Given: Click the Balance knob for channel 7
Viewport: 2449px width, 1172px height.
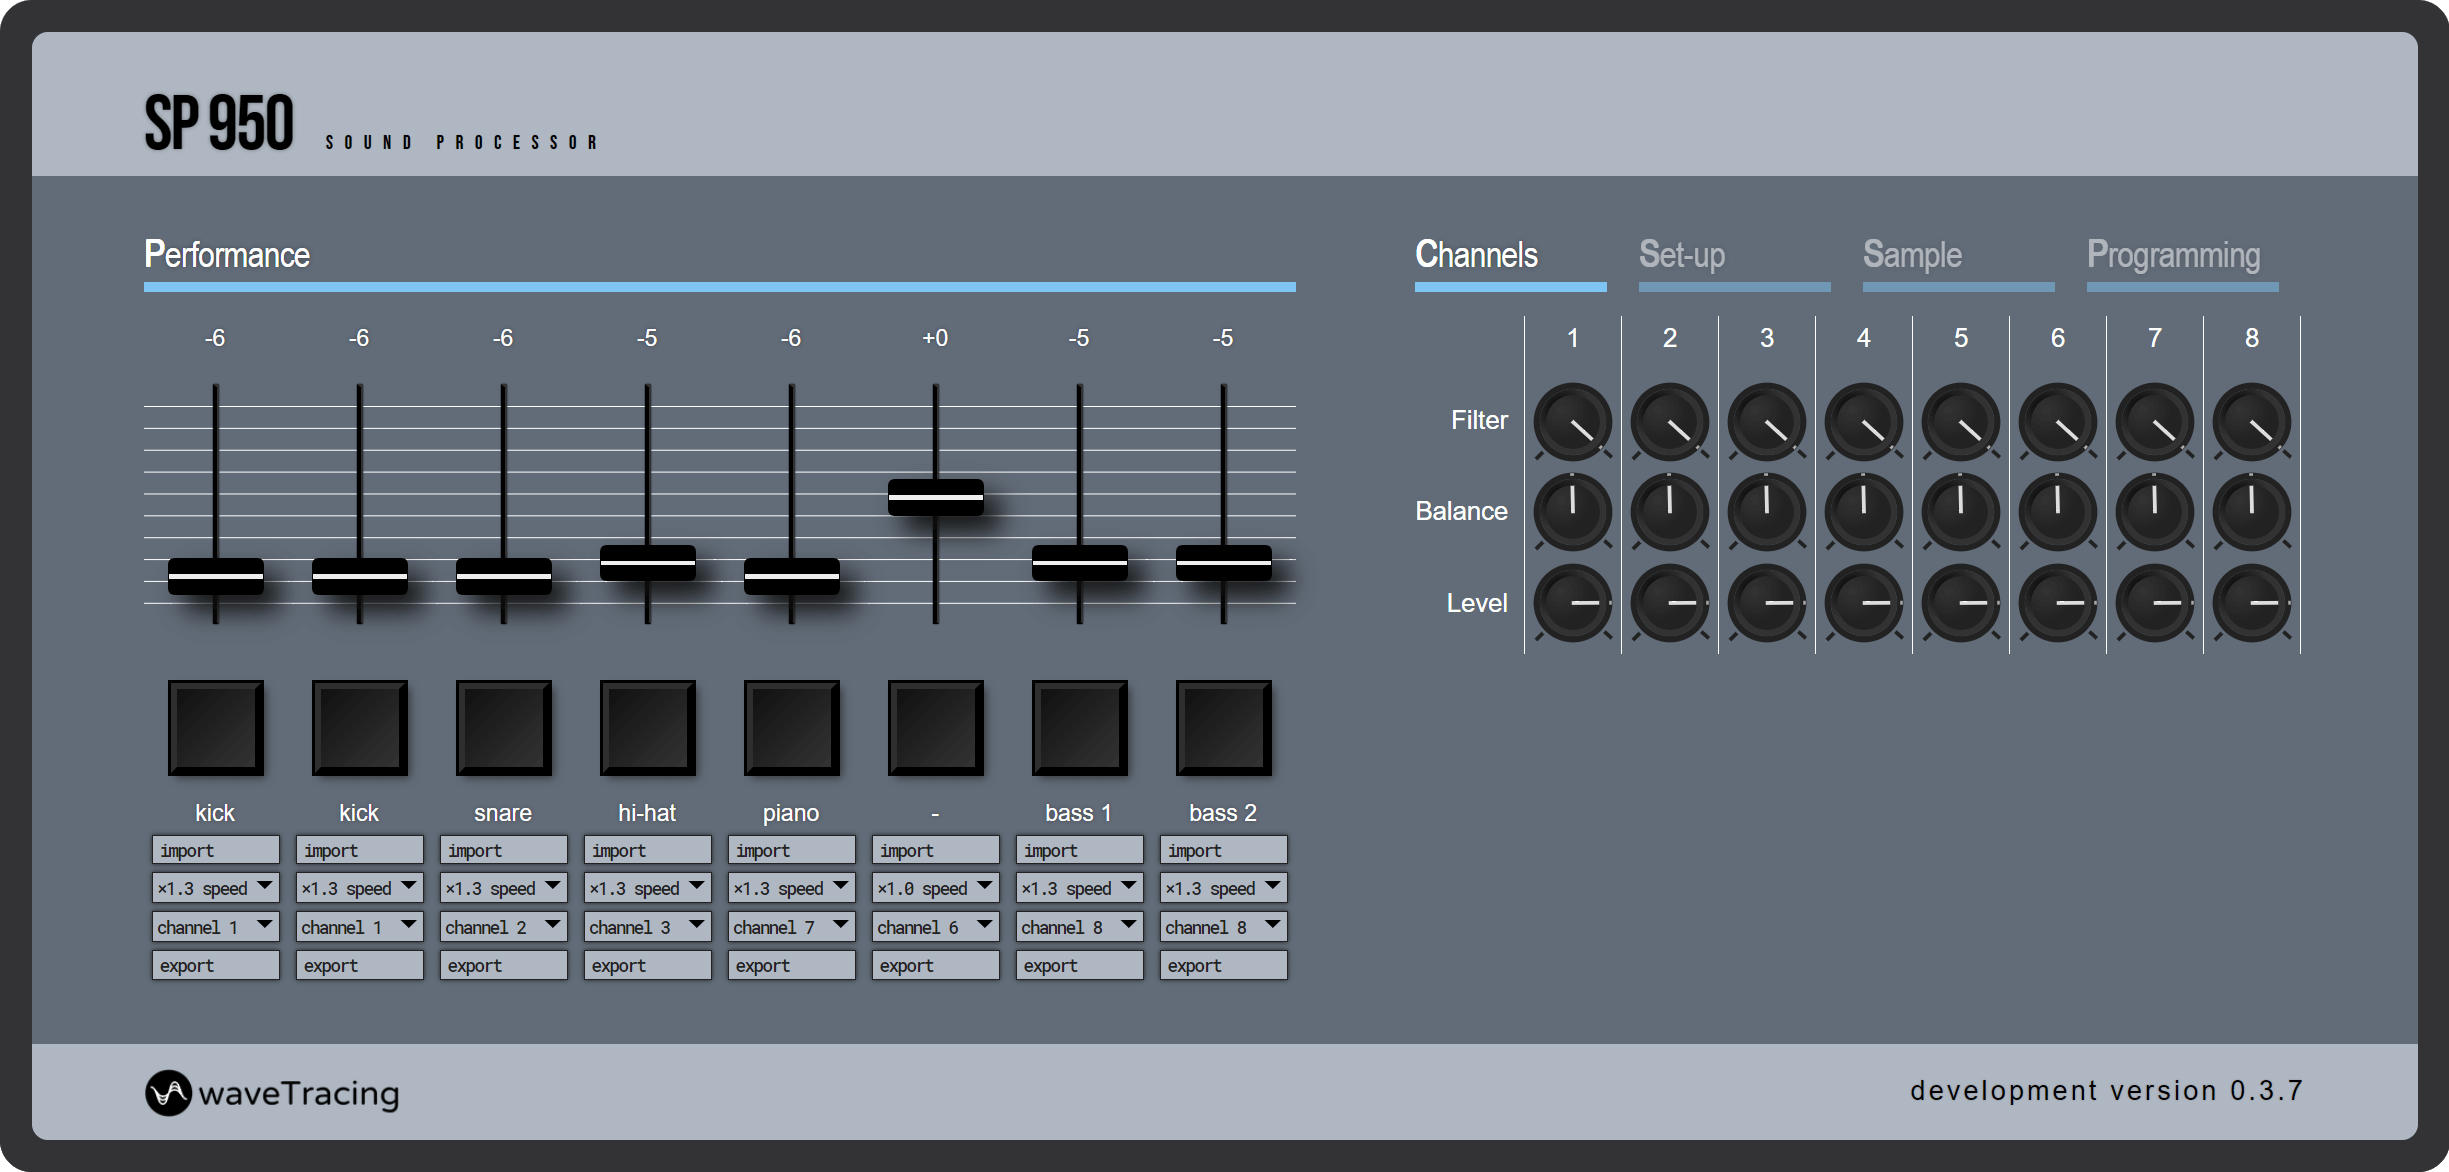Looking at the screenshot, I should [2154, 512].
